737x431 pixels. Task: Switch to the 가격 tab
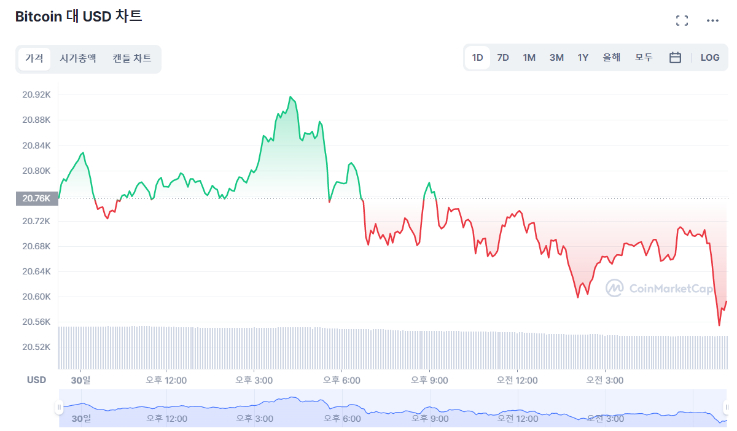[34, 59]
